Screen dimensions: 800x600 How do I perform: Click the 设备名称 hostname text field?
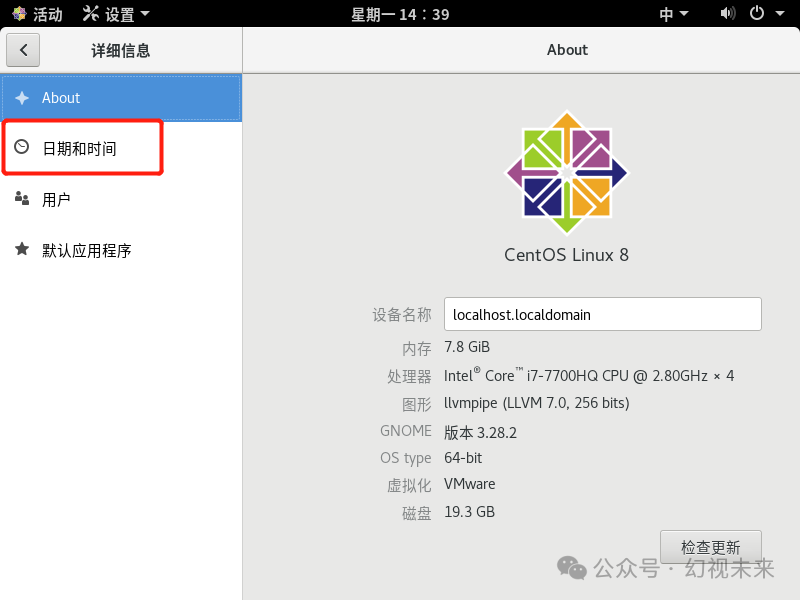pos(602,314)
